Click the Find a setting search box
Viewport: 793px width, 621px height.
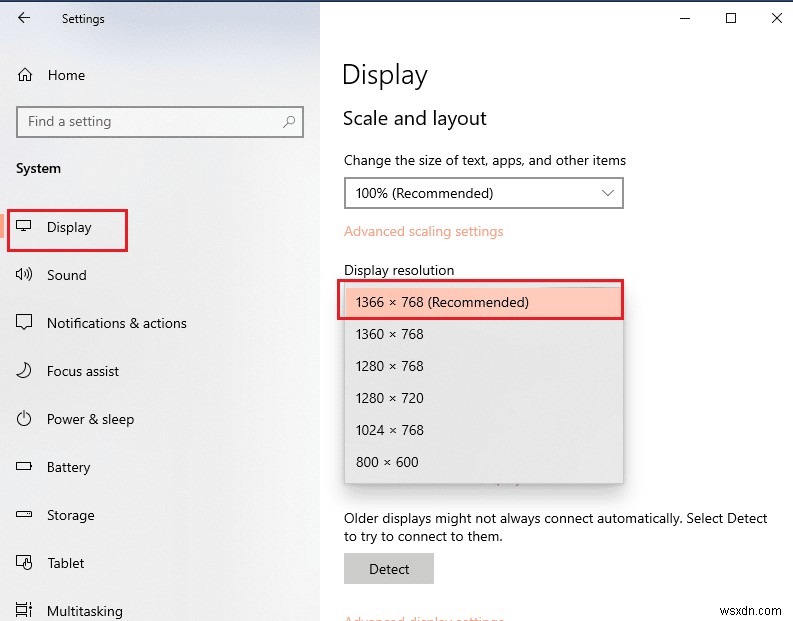150,122
